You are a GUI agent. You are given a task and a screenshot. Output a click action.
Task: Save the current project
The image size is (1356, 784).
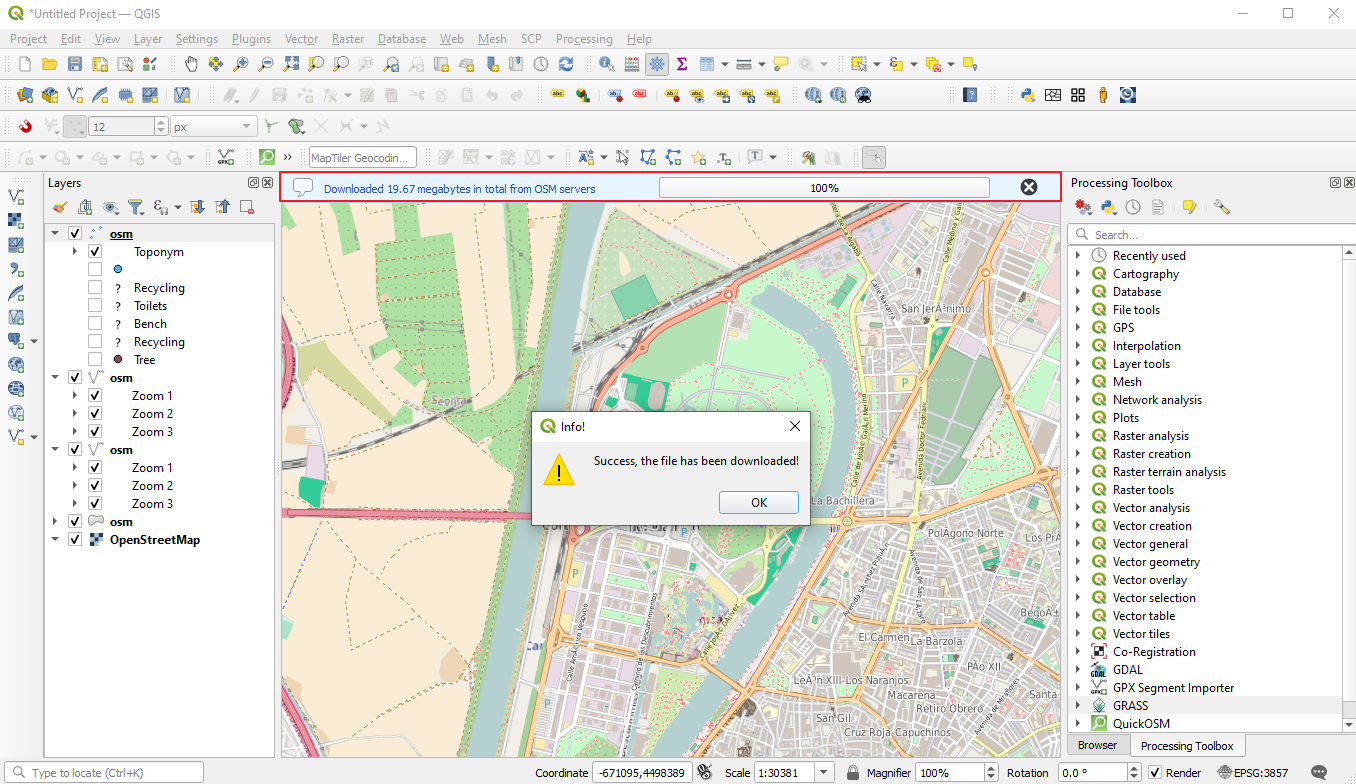coord(75,63)
